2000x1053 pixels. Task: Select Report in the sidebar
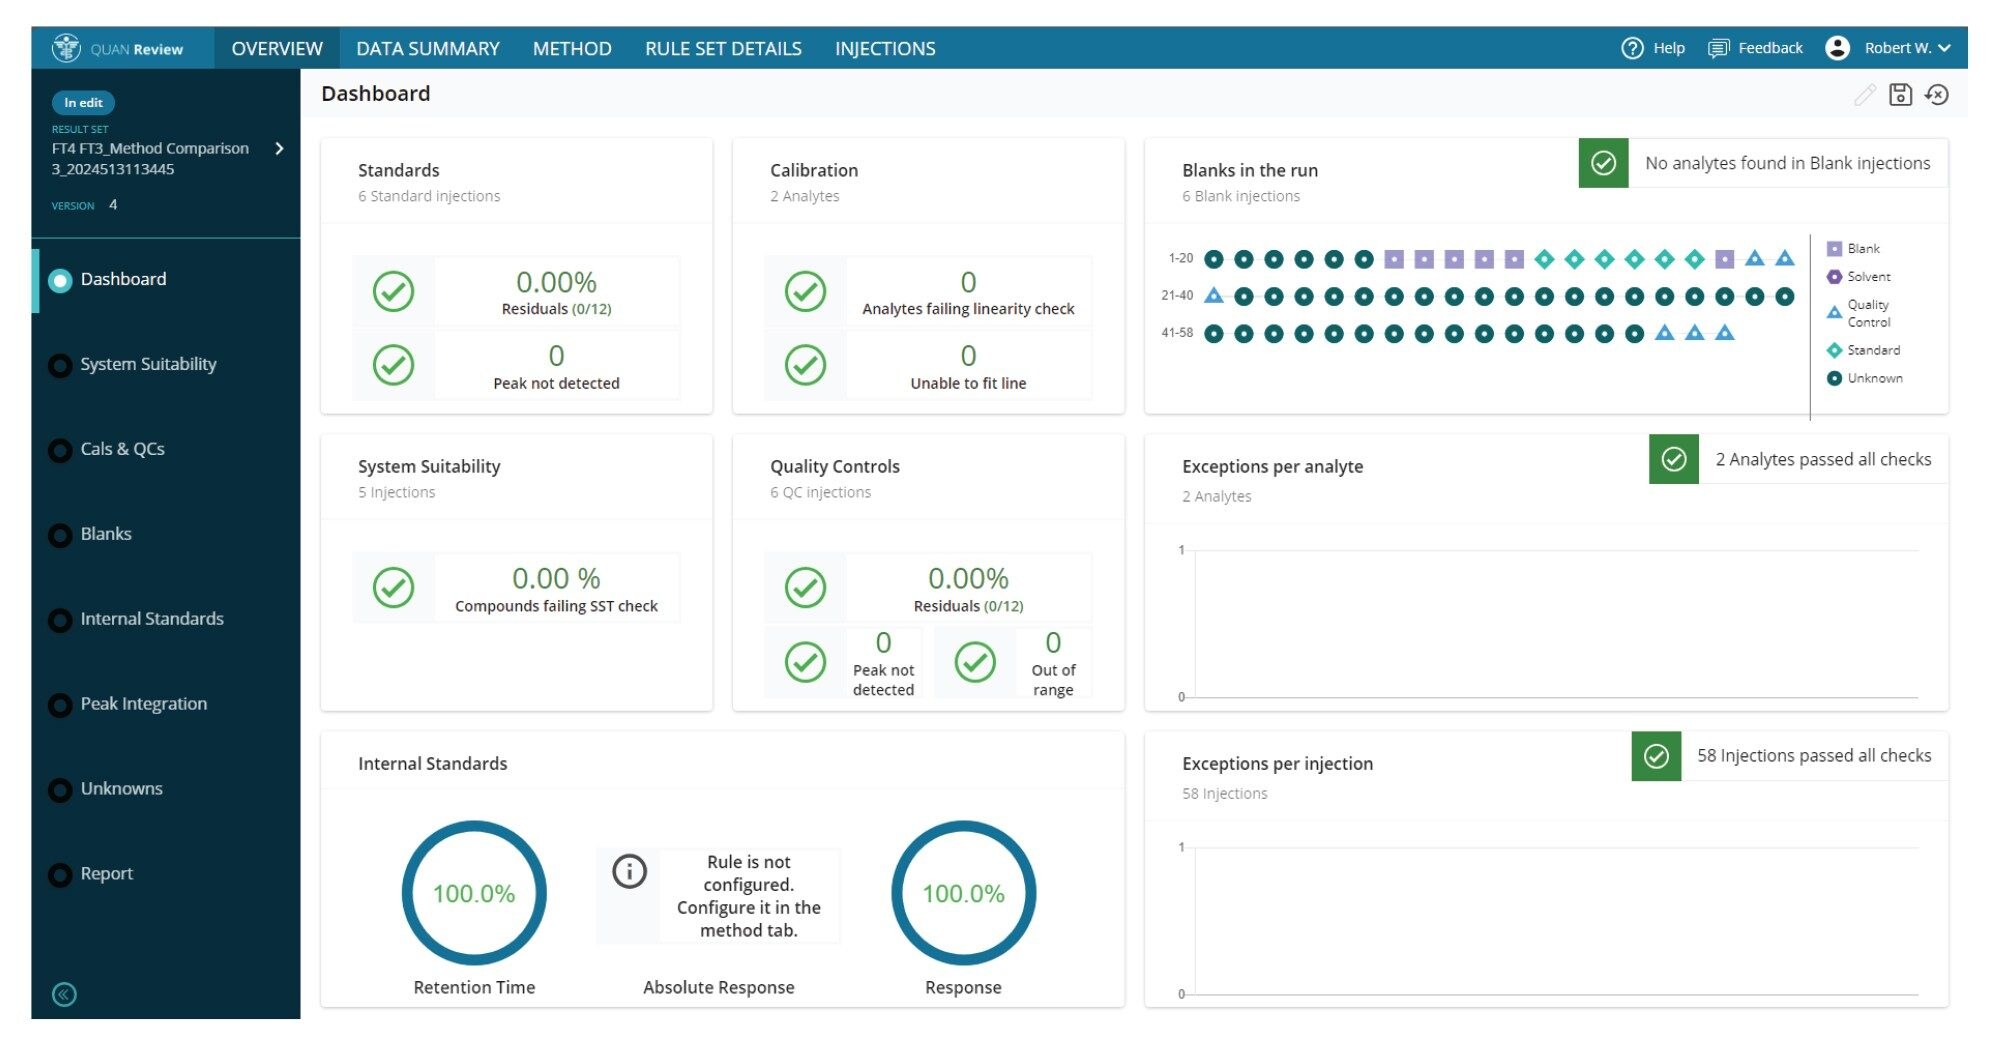pos(168,874)
